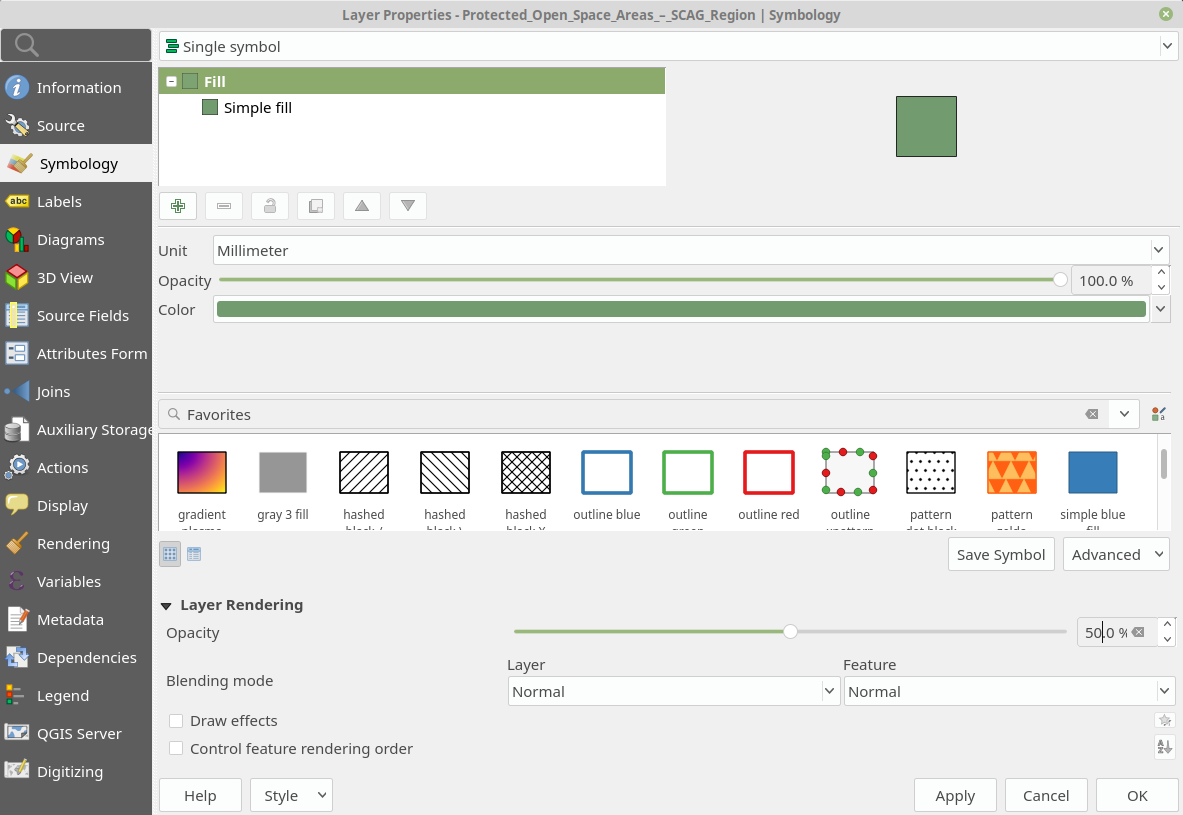Switch symbol list to icon grid view
Screen dimensions: 1183x815
(x=171, y=555)
